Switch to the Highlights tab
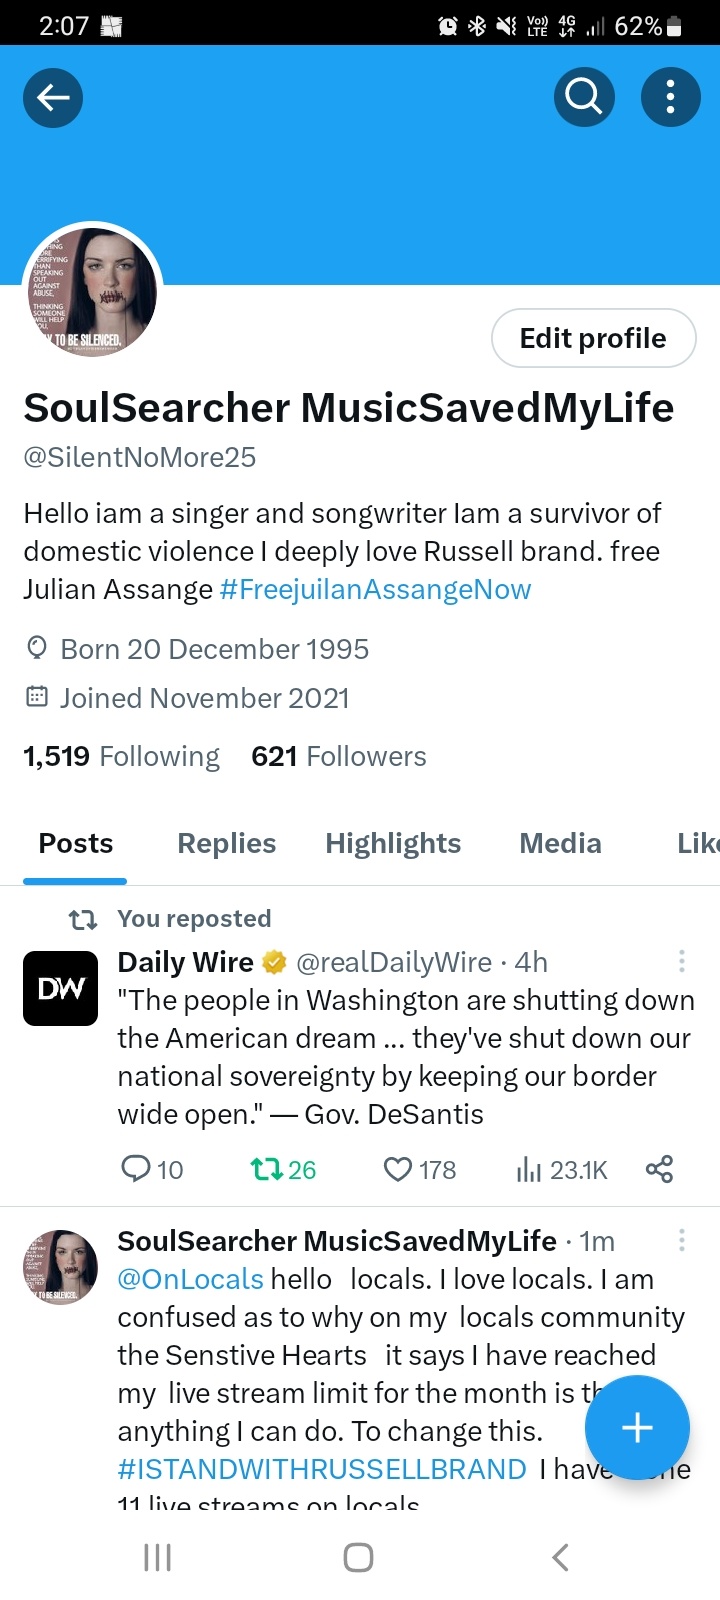Viewport: 720px width, 1600px height. [x=393, y=844]
